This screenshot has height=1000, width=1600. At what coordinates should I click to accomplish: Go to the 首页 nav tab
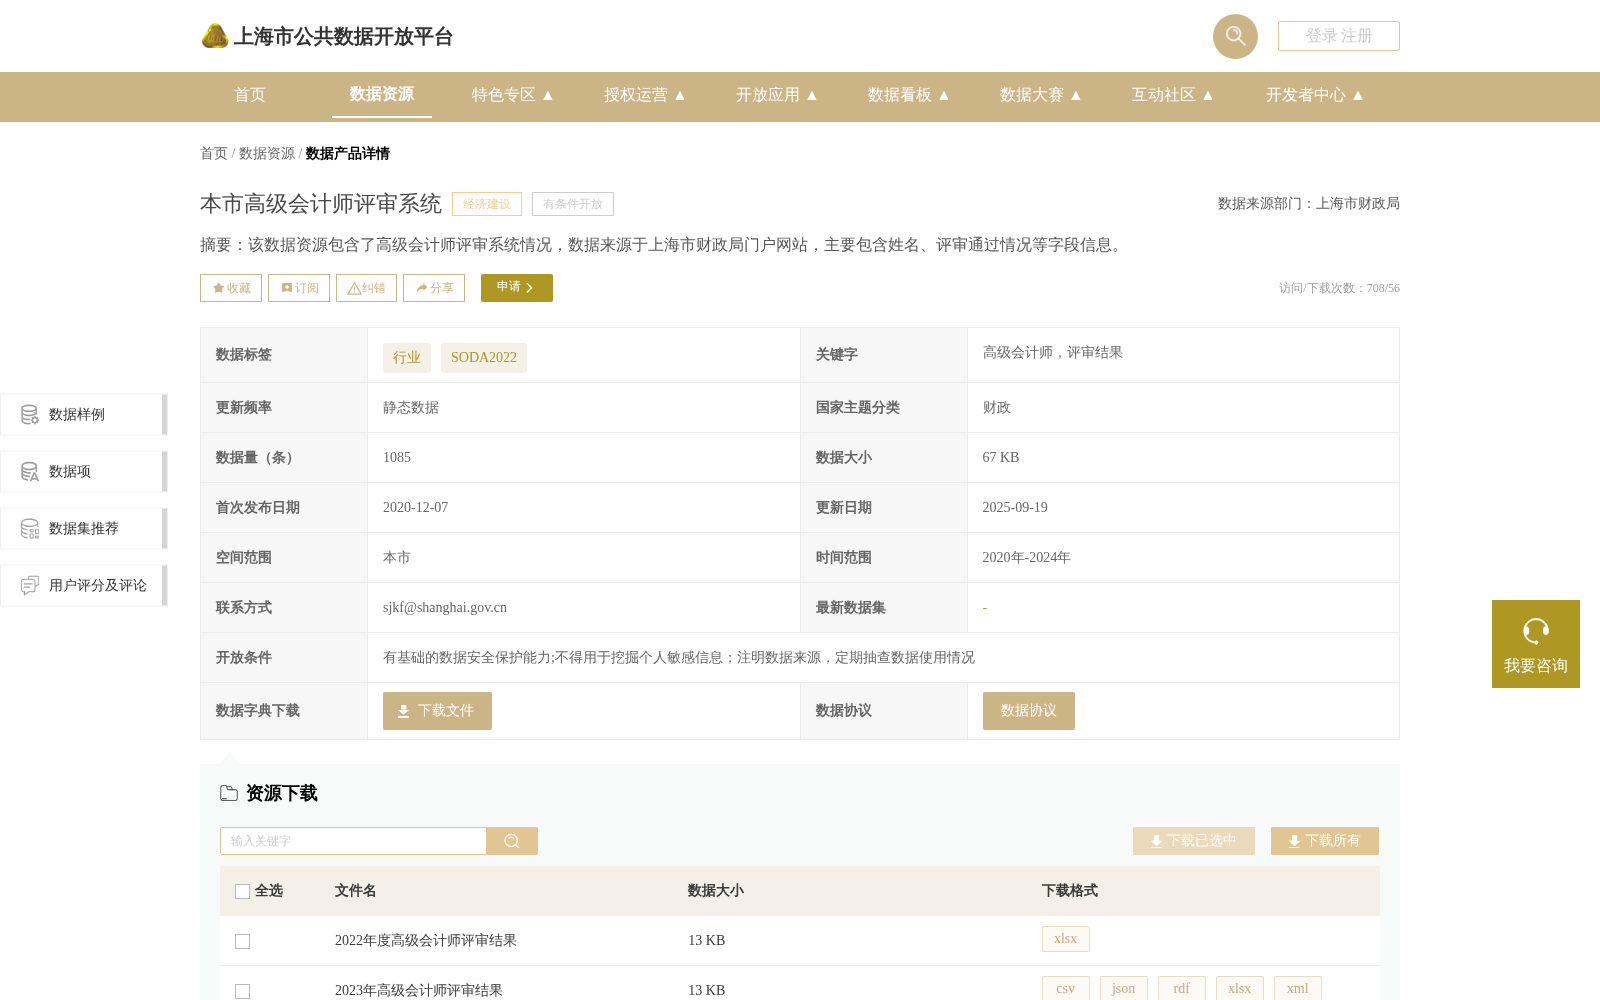[x=250, y=95]
